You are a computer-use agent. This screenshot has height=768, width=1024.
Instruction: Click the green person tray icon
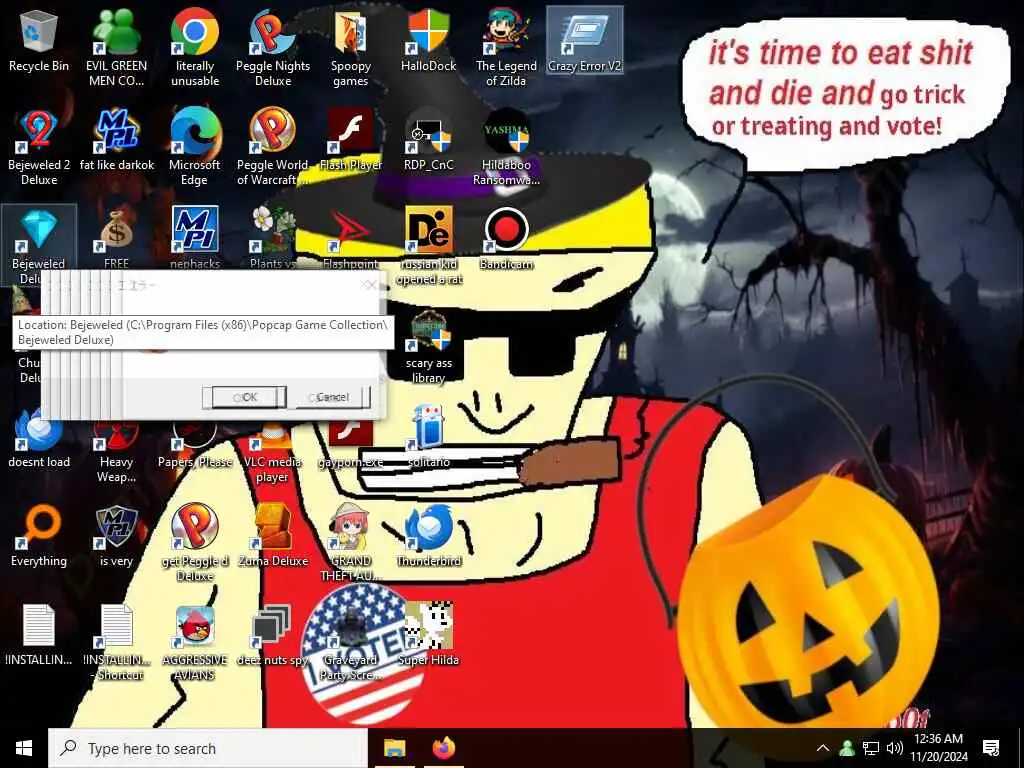(x=847, y=748)
